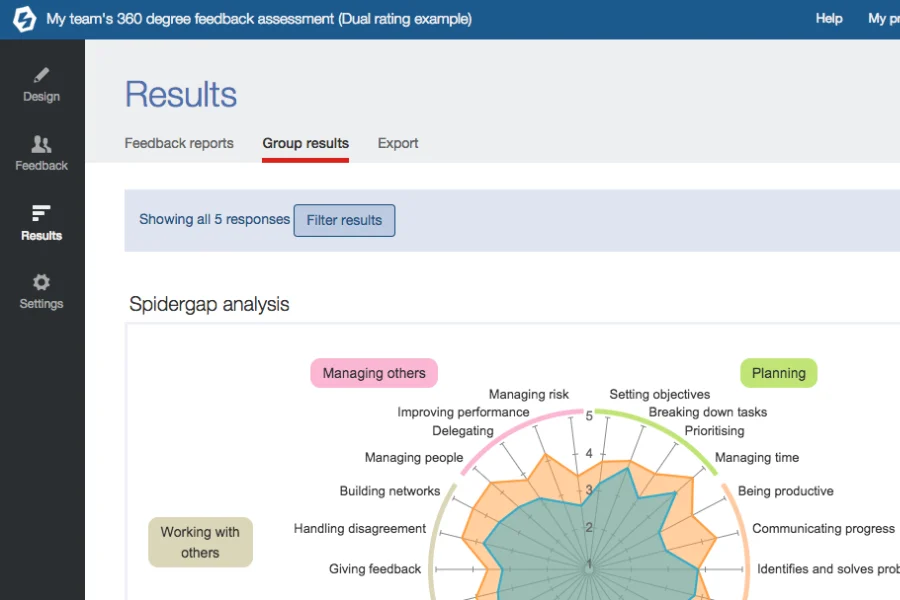Viewport: 900px width, 600px height.
Task: Click the 'Spidergap analysis' heading
Action: tap(210, 304)
